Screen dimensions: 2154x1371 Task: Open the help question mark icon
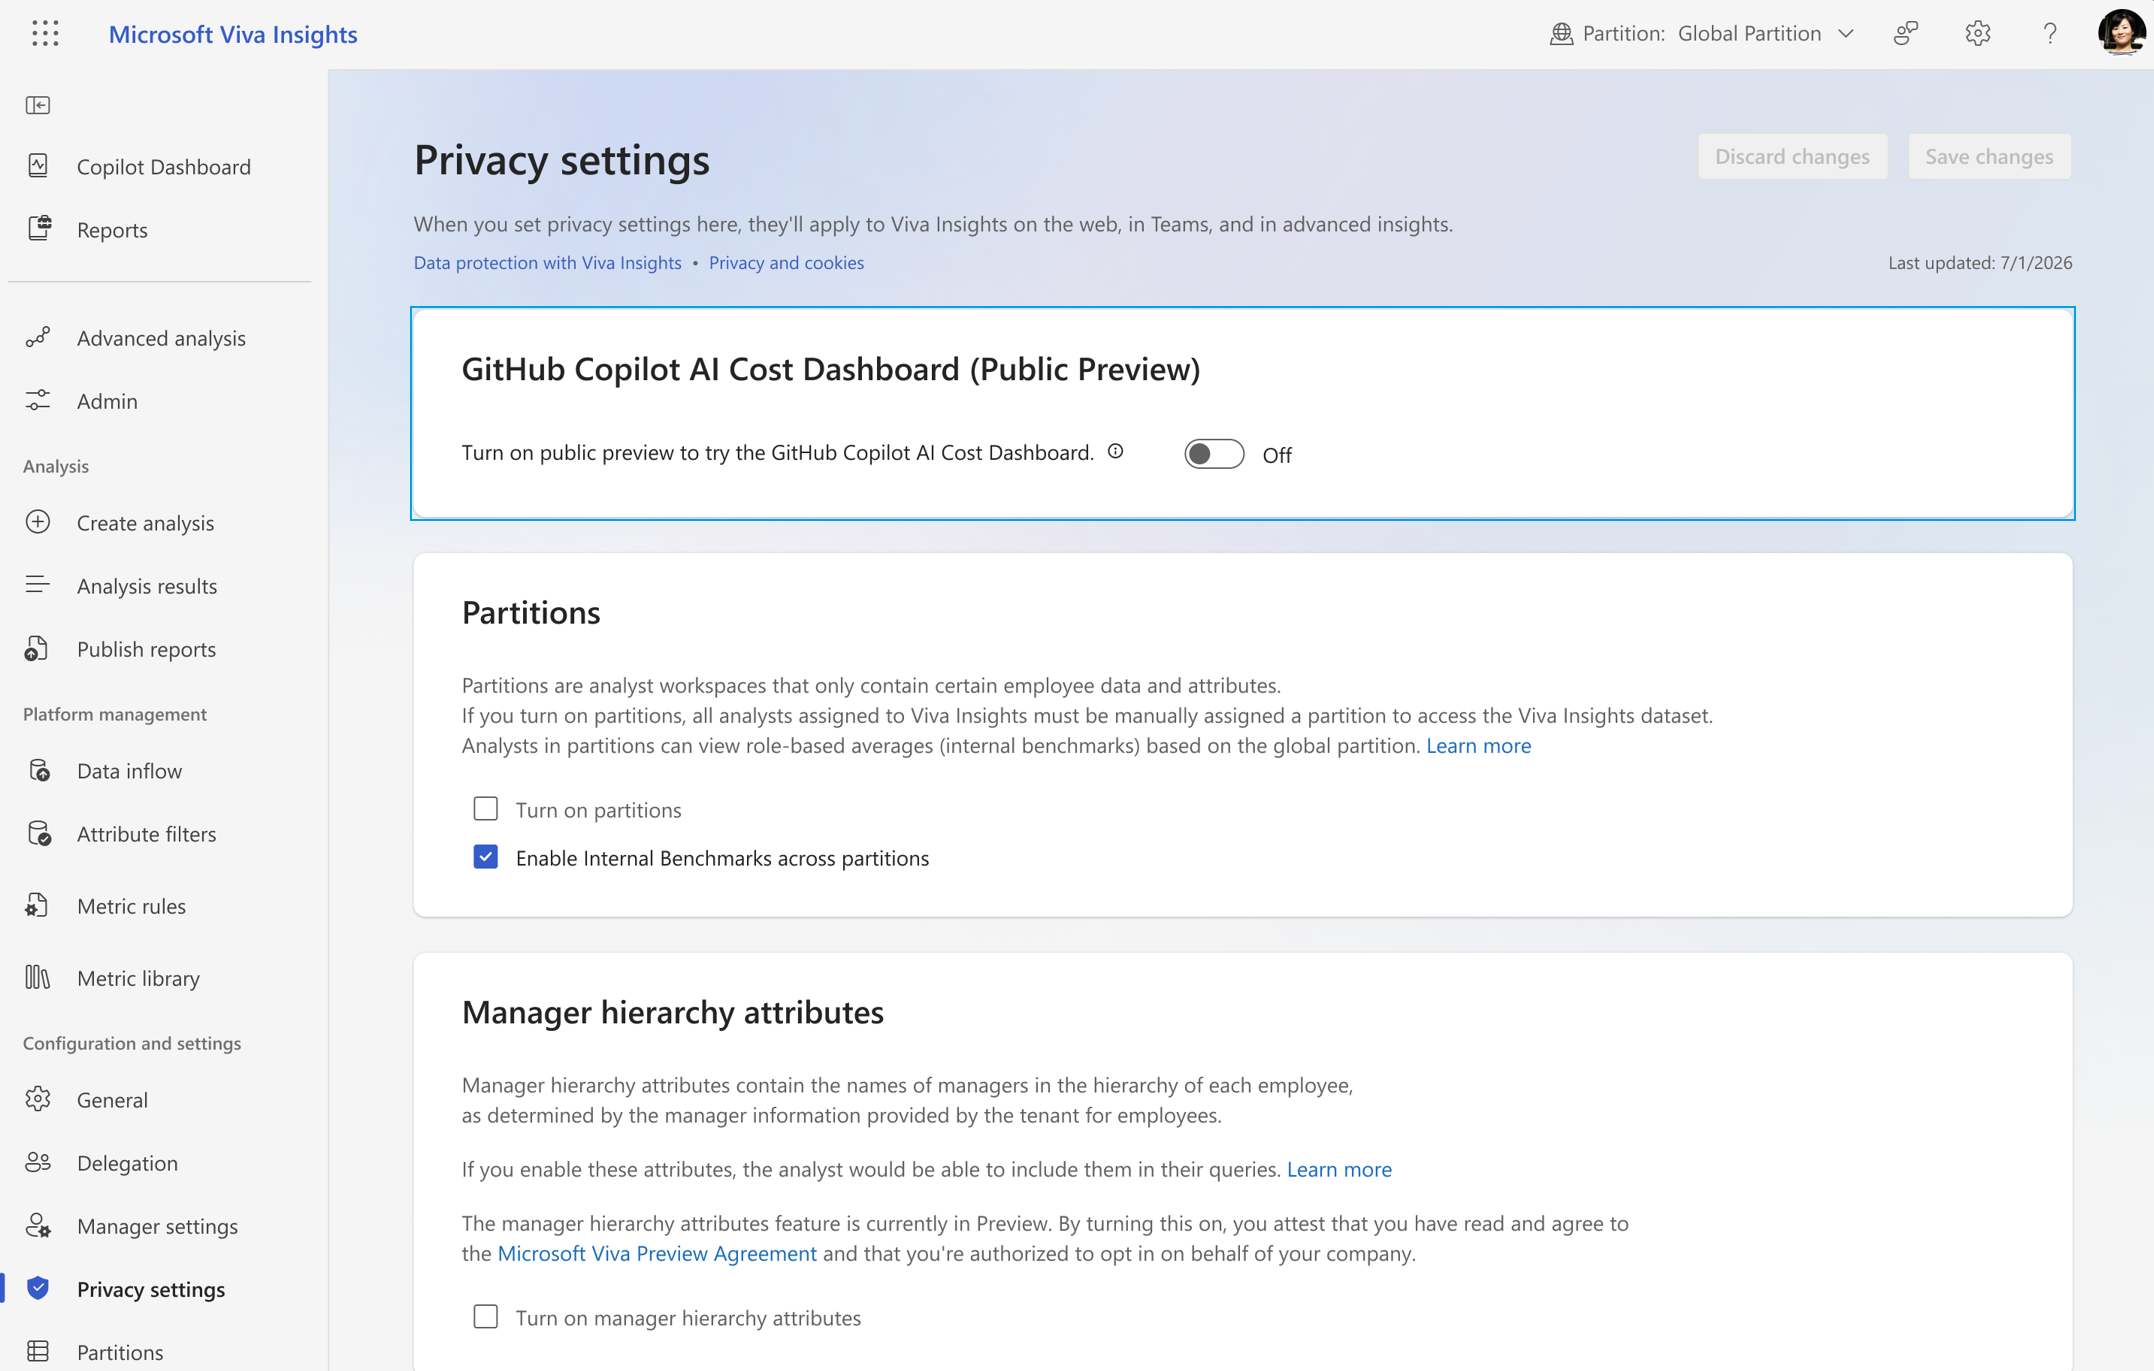2049,33
